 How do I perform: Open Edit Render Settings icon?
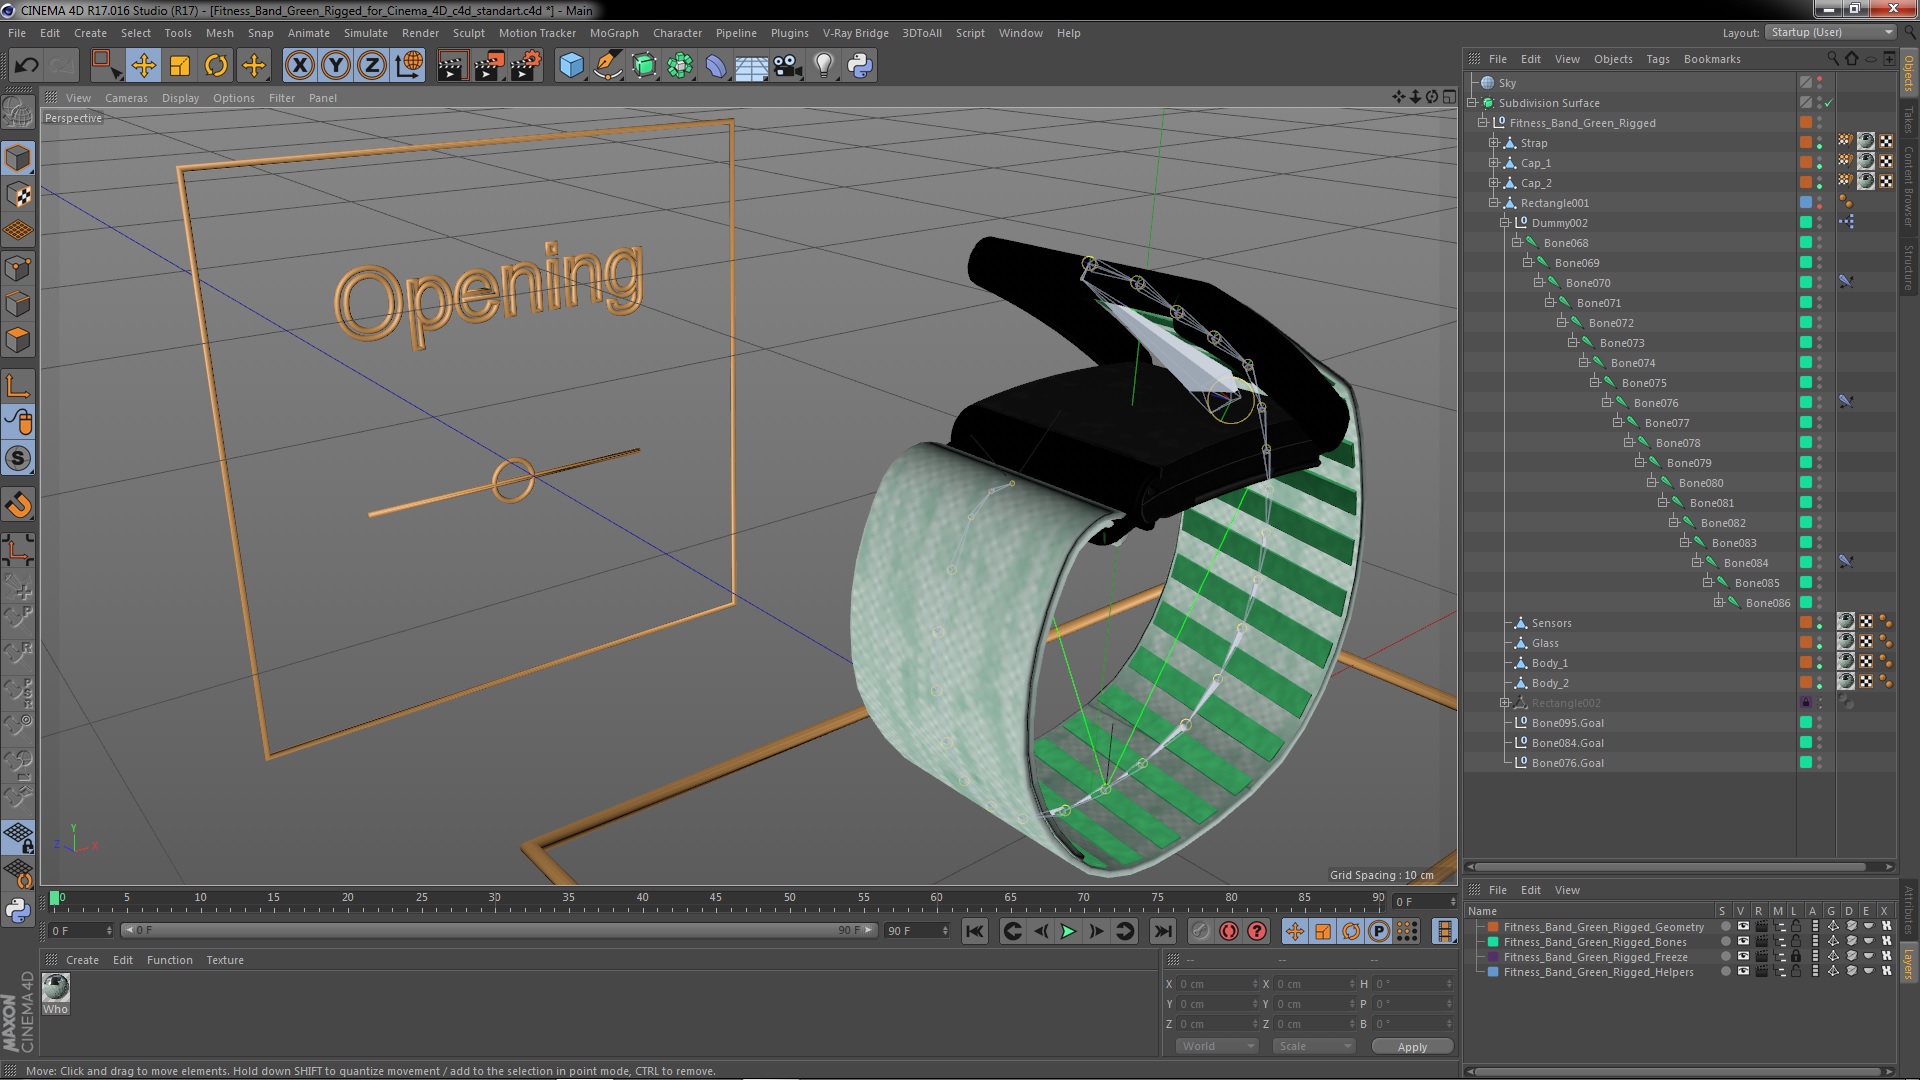[526, 66]
